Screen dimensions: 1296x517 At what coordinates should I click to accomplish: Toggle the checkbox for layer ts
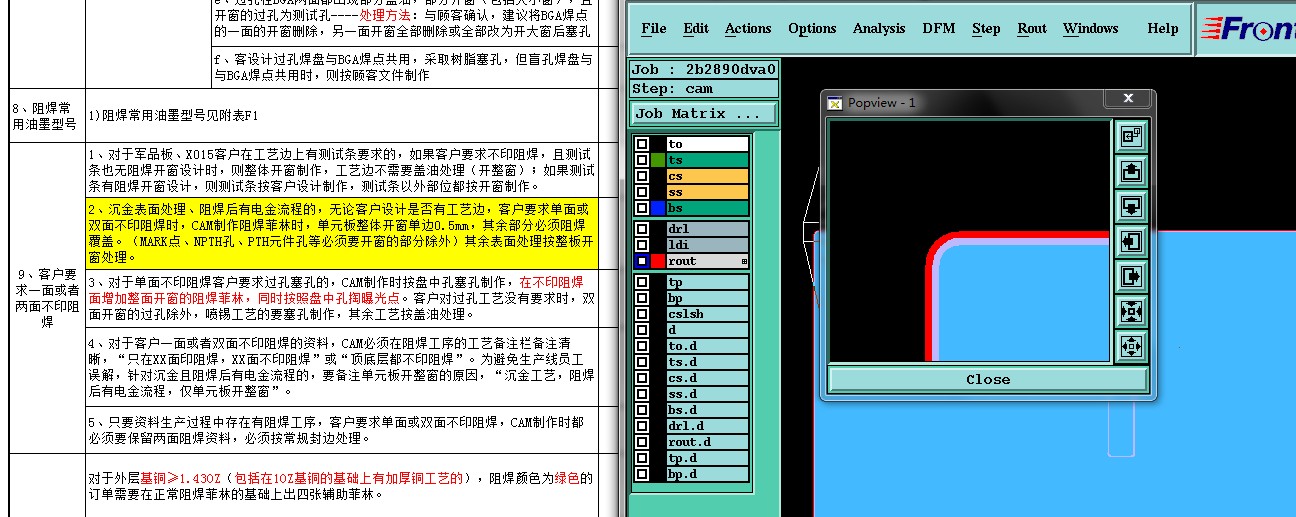(641, 160)
